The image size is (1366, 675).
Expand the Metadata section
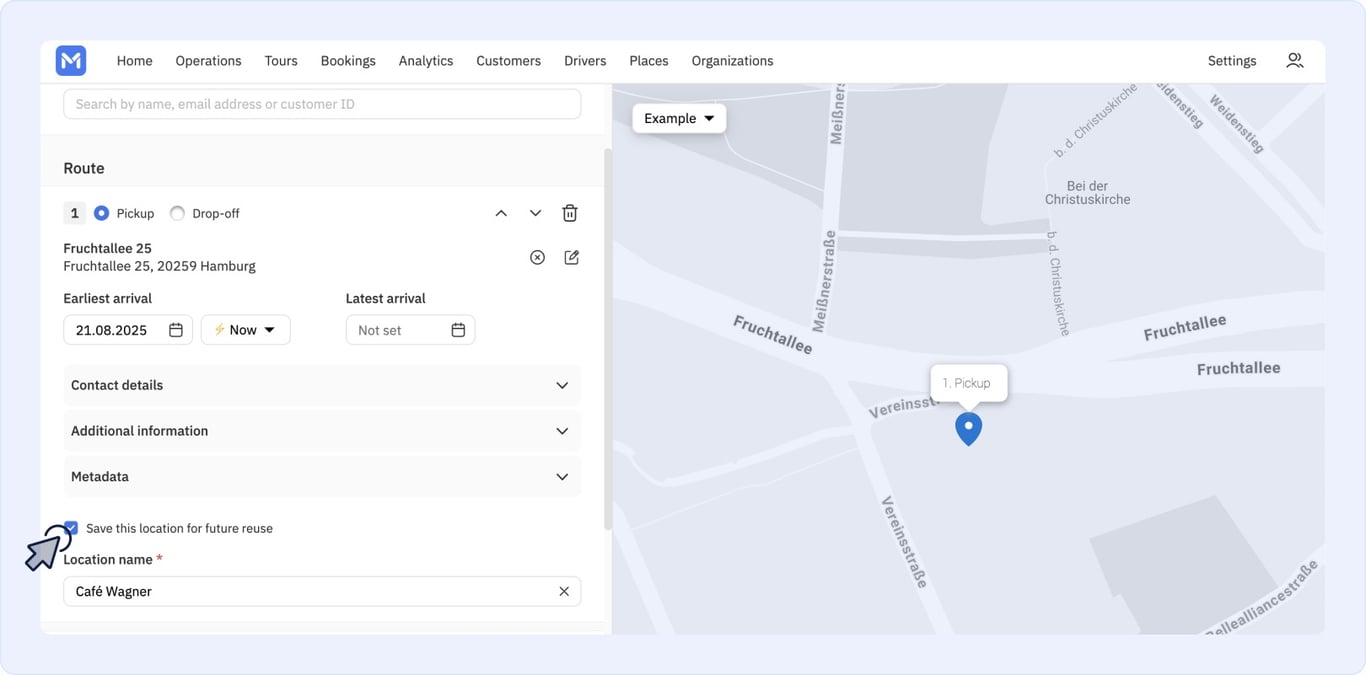click(x=322, y=477)
